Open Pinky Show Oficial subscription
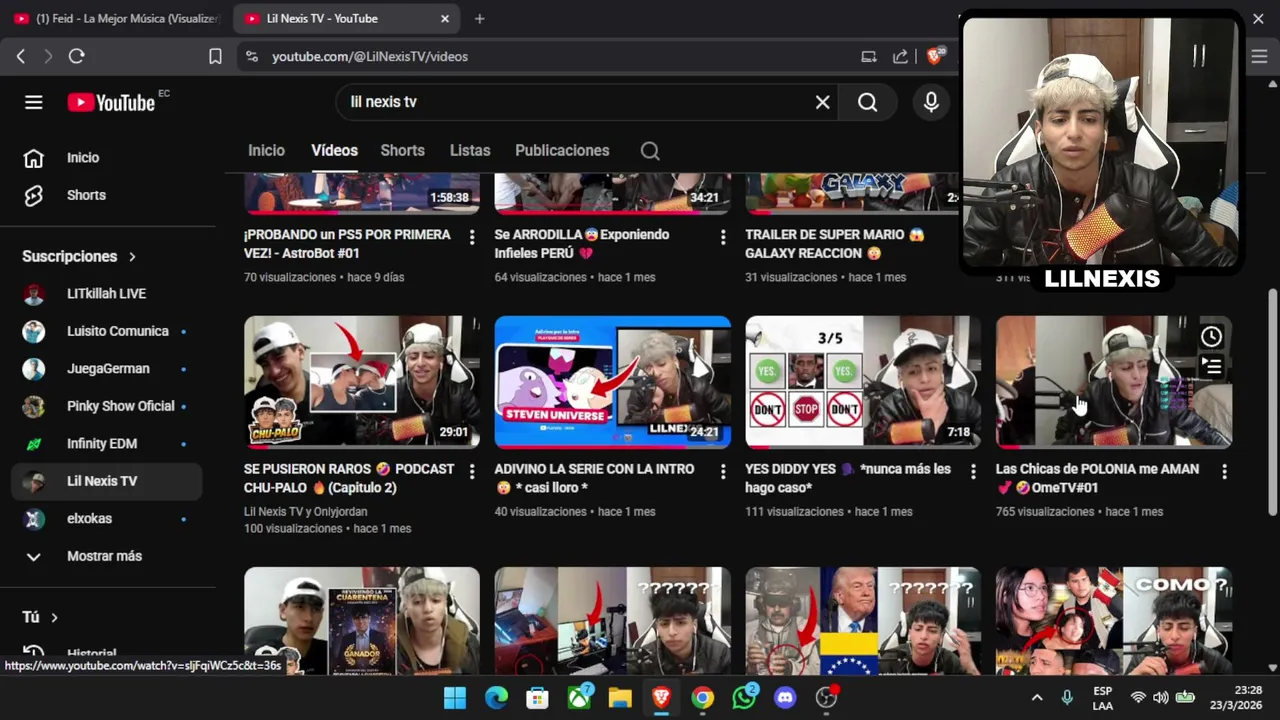Image resolution: width=1280 pixels, height=720 pixels. pyautogui.click(x=106, y=406)
